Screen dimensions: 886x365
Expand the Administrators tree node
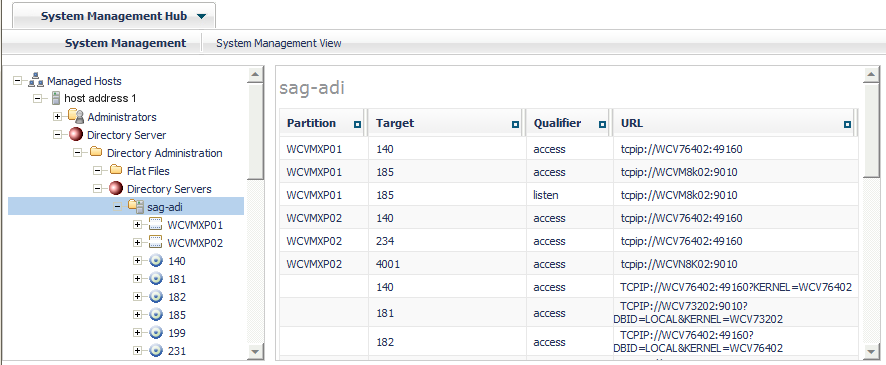(58, 117)
